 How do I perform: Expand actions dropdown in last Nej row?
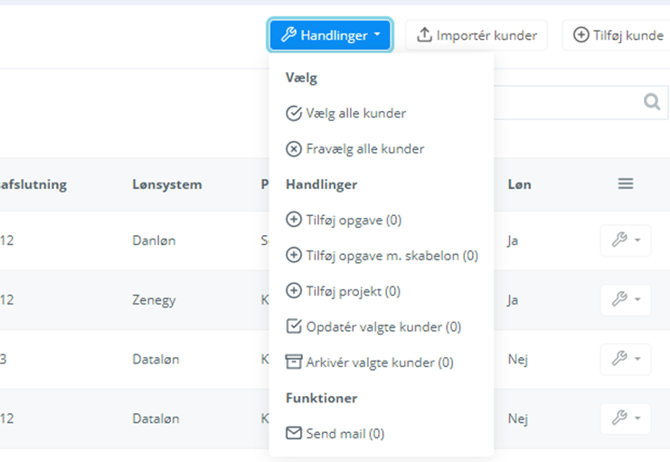coord(625,418)
